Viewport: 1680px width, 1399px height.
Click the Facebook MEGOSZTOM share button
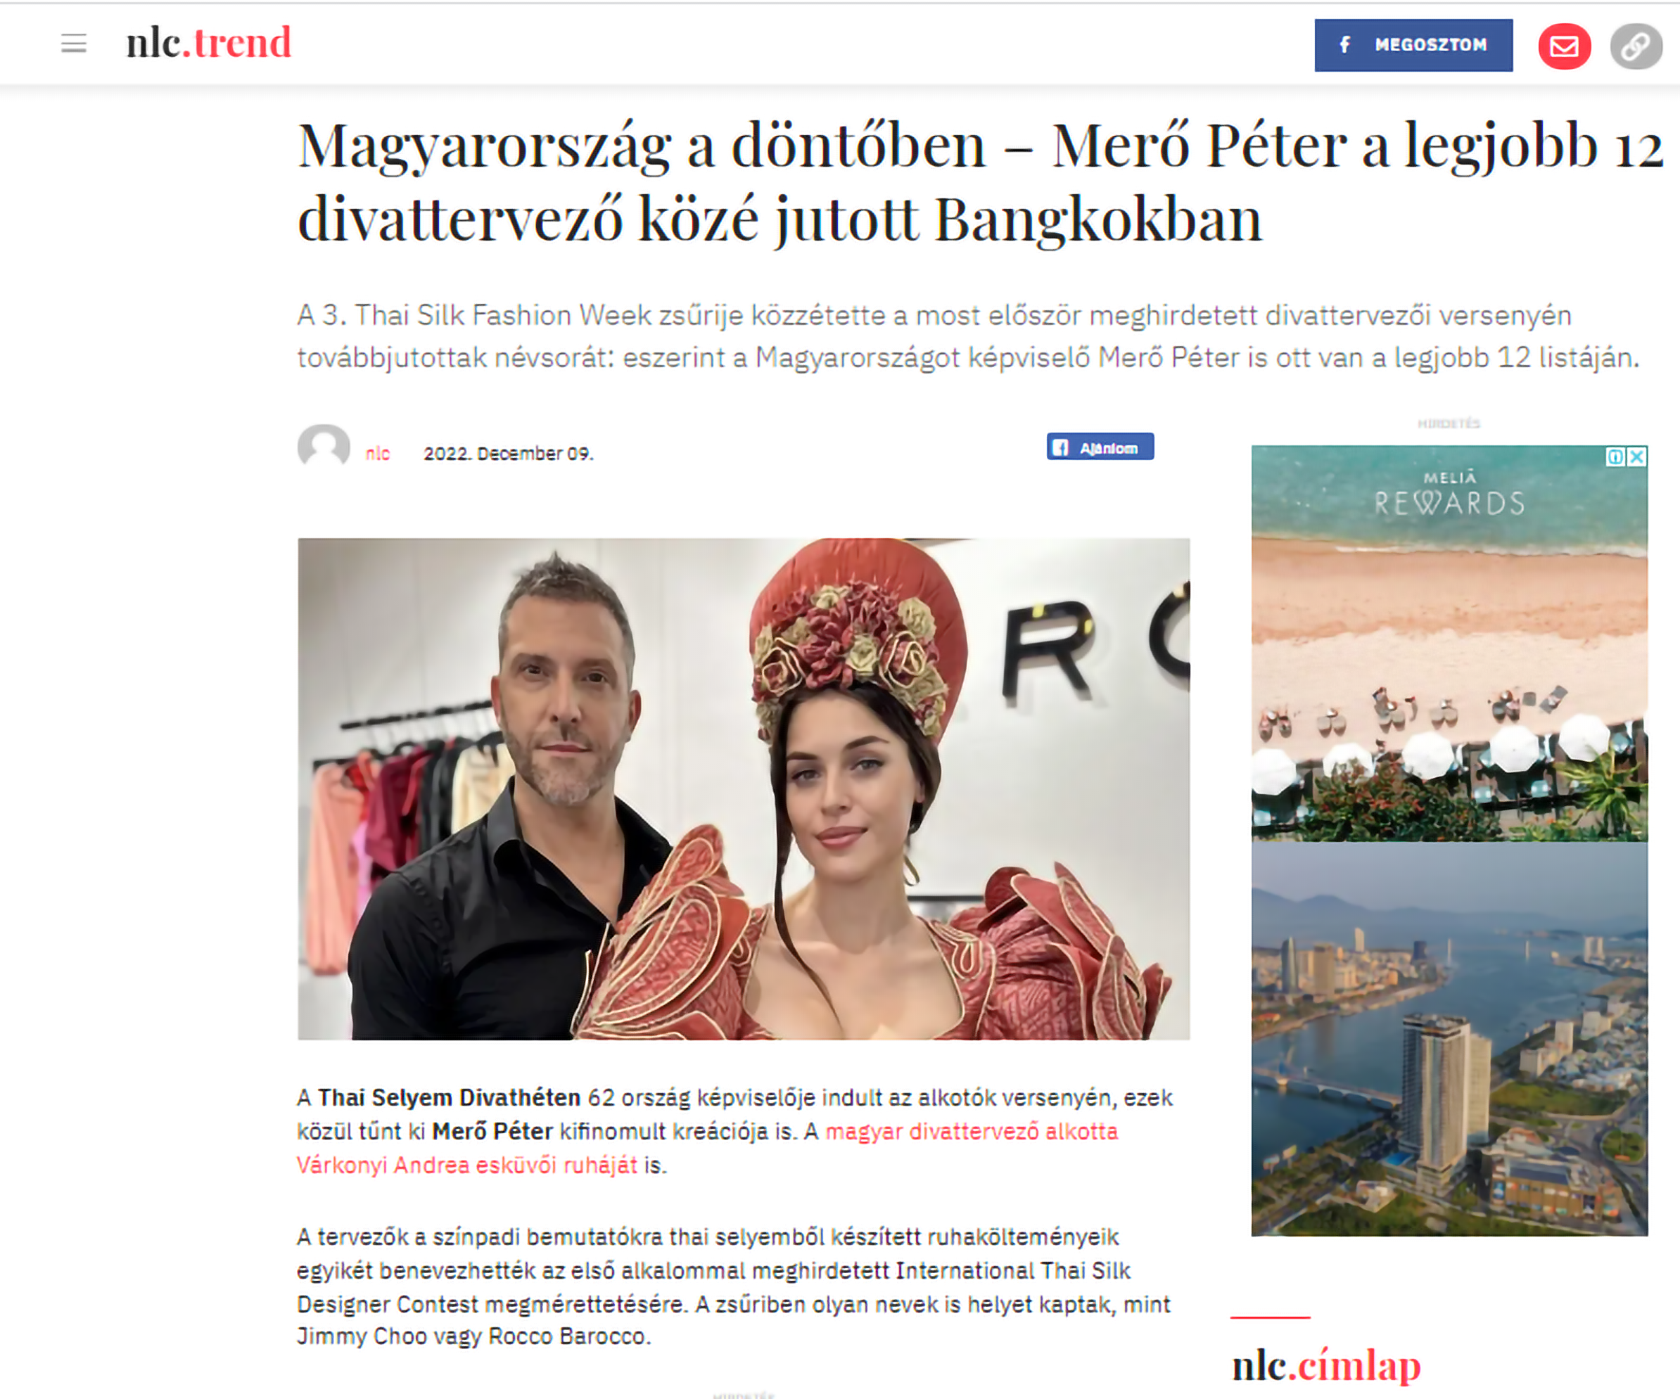(1413, 45)
